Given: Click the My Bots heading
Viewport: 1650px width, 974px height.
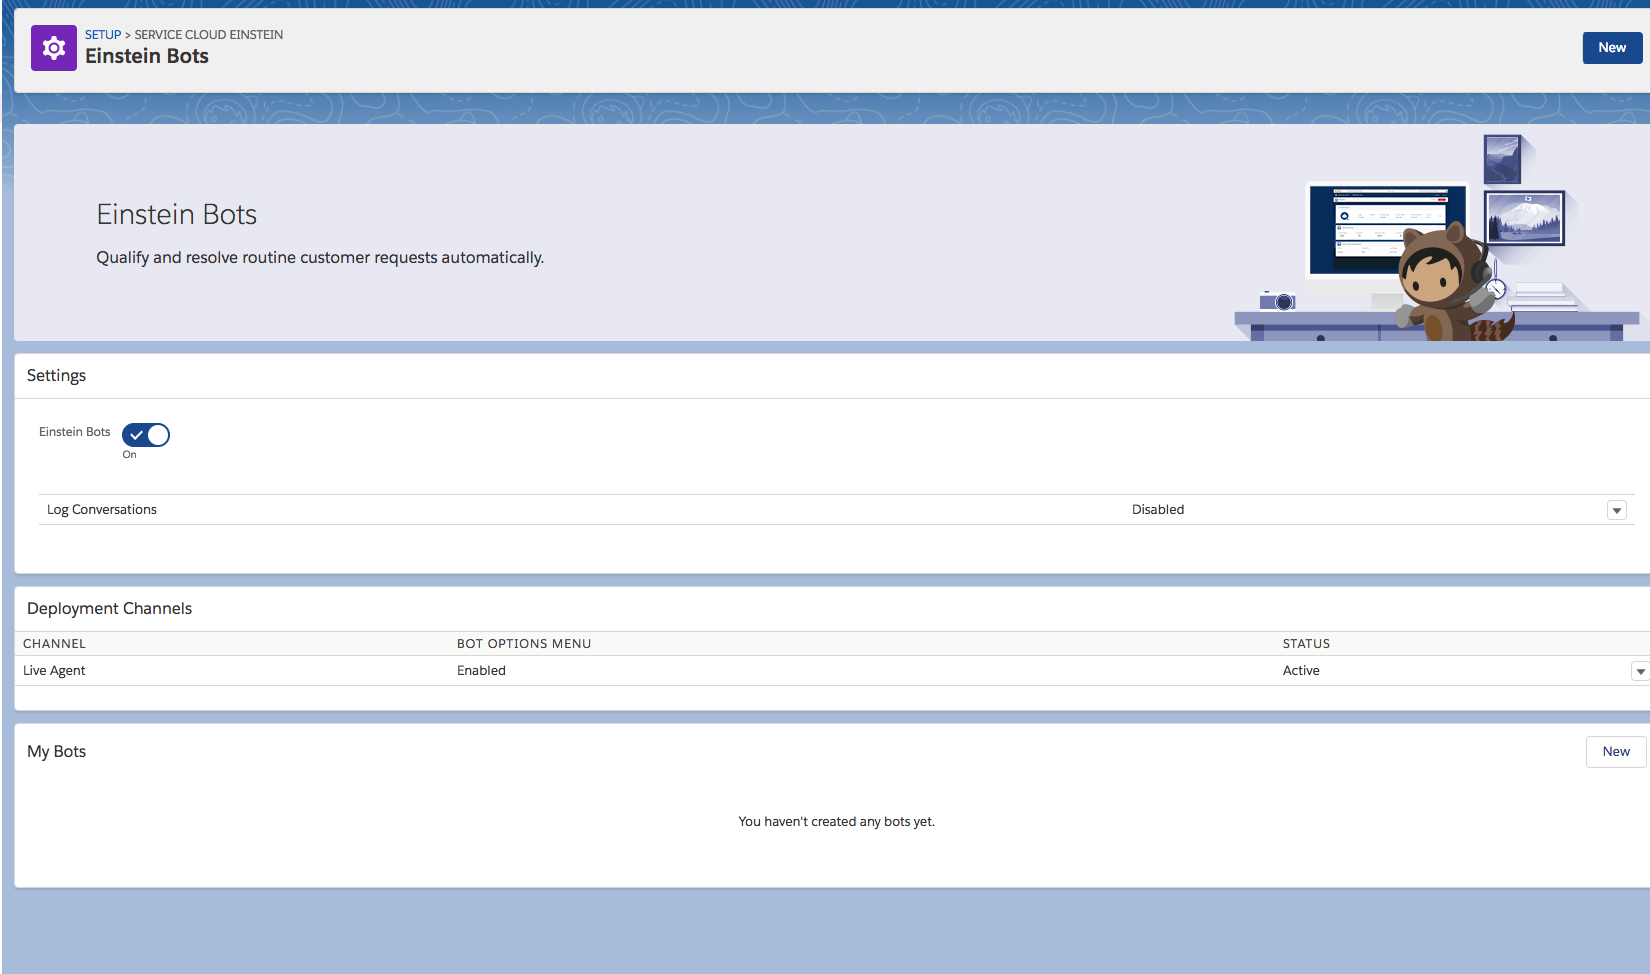Looking at the screenshot, I should (56, 752).
